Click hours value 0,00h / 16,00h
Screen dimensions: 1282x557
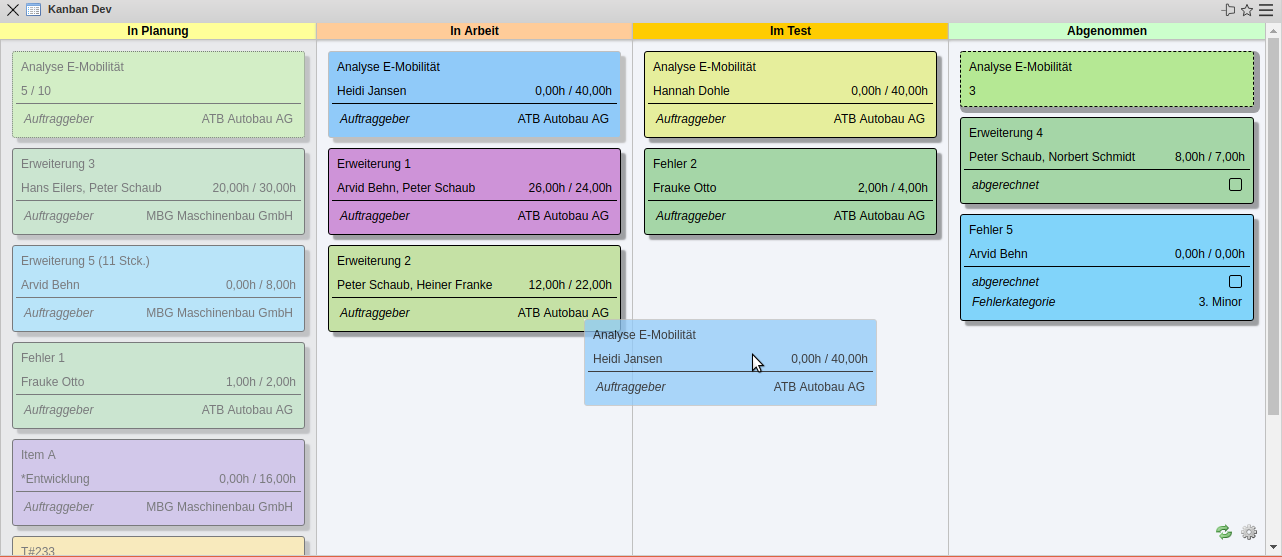[257, 479]
